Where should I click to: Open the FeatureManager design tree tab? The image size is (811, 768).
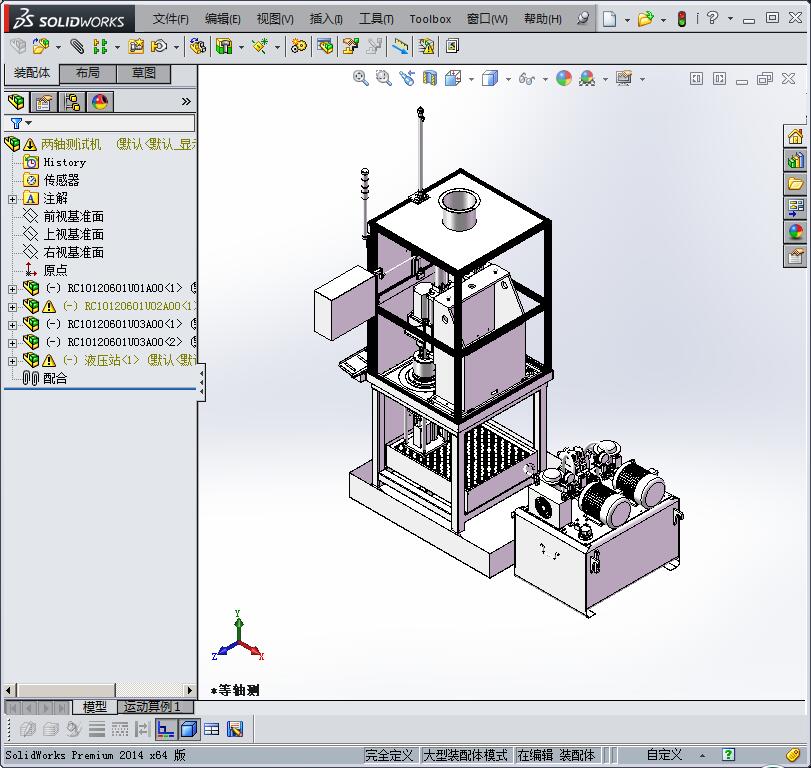tap(17, 102)
